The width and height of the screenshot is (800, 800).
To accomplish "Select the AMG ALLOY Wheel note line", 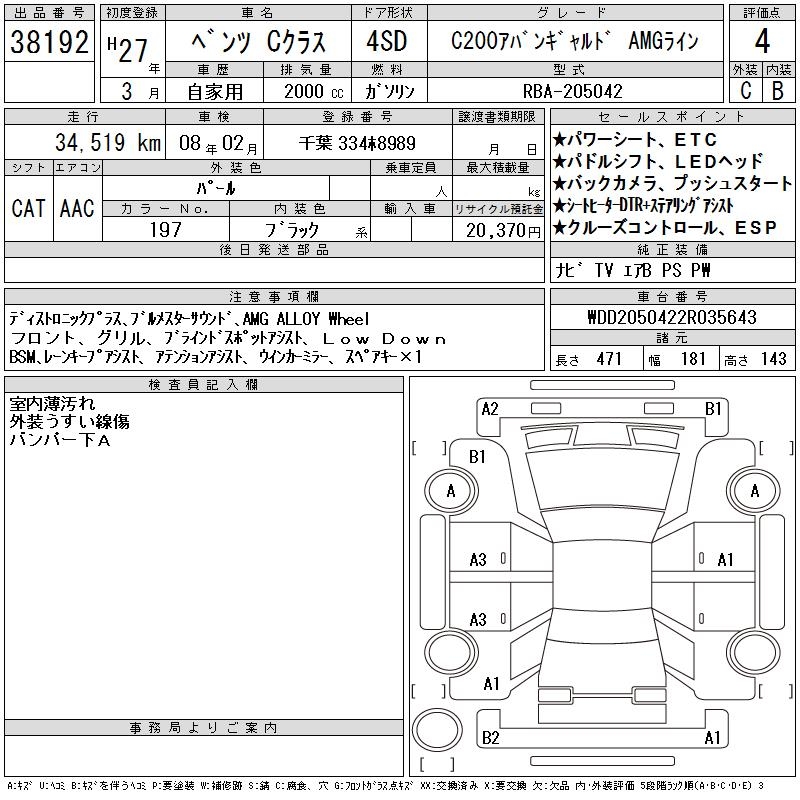I will point(189,319).
